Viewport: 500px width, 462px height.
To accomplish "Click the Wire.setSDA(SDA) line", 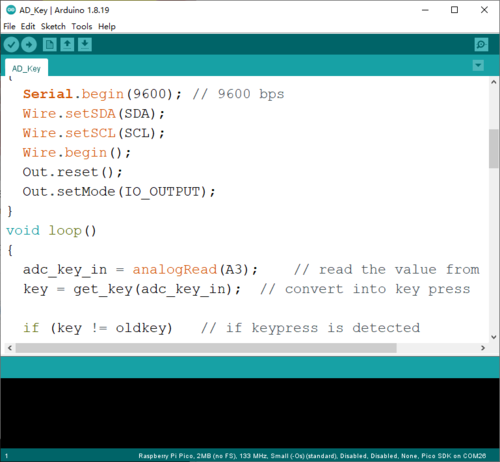I will tap(94, 114).
